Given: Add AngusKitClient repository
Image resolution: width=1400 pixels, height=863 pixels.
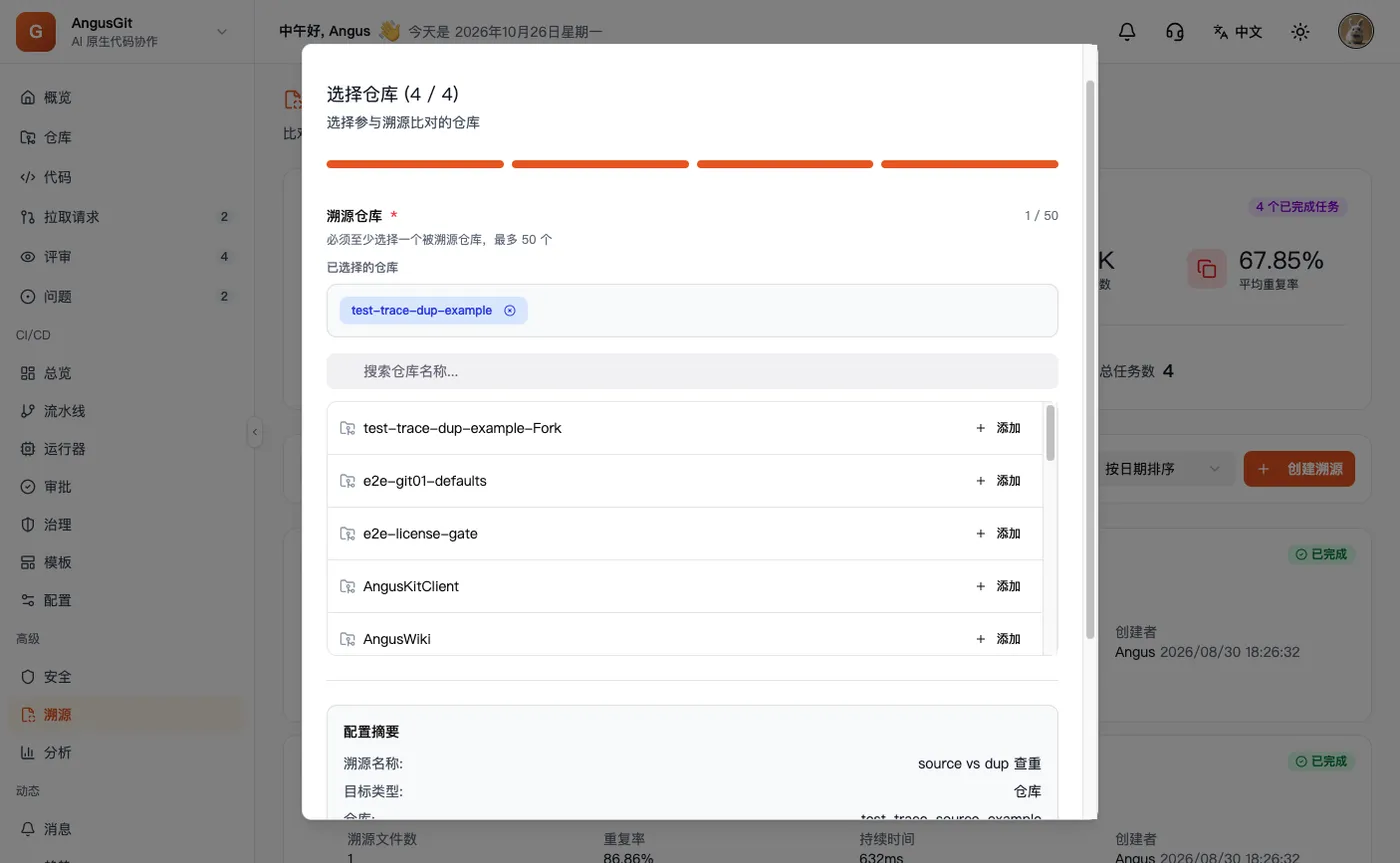Looking at the screenshot, I should tap(998, 586).
